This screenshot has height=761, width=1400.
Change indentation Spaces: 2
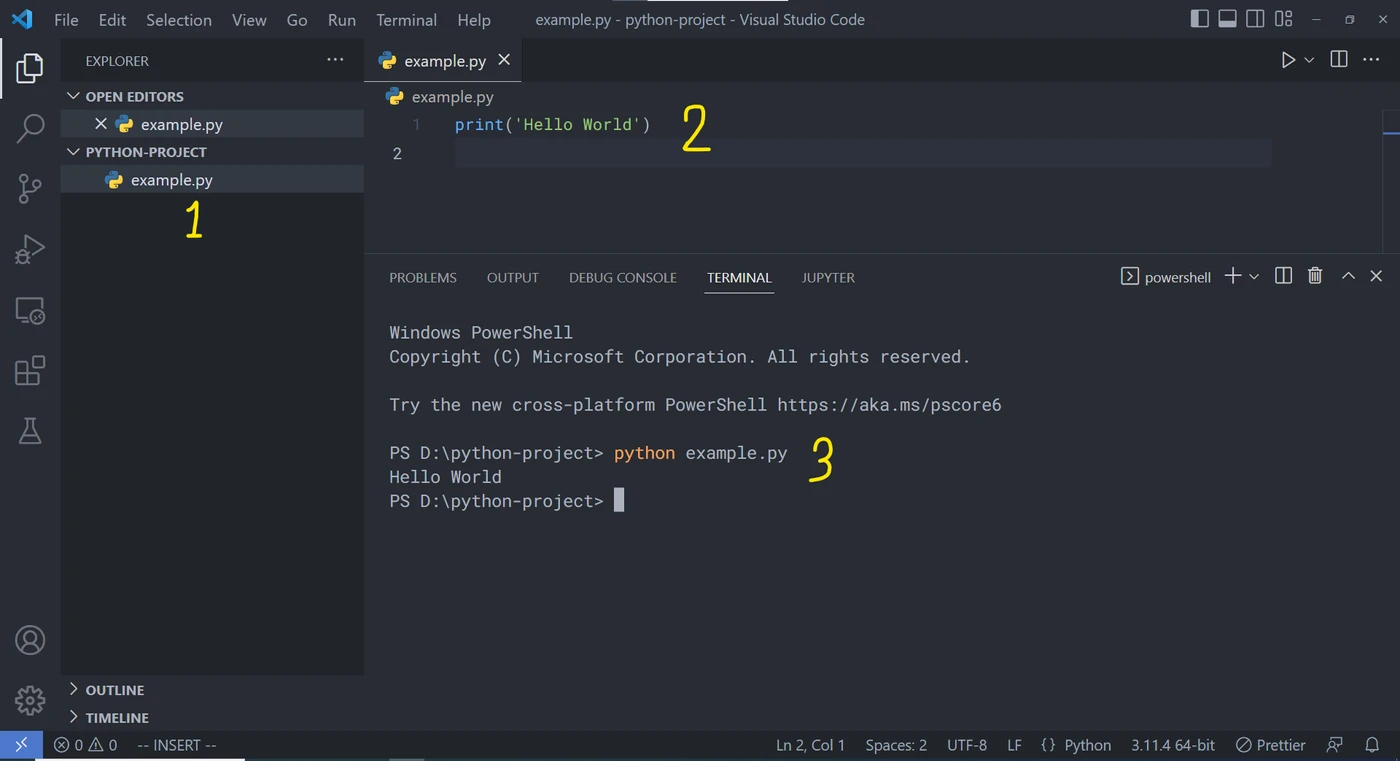[896, 745]
